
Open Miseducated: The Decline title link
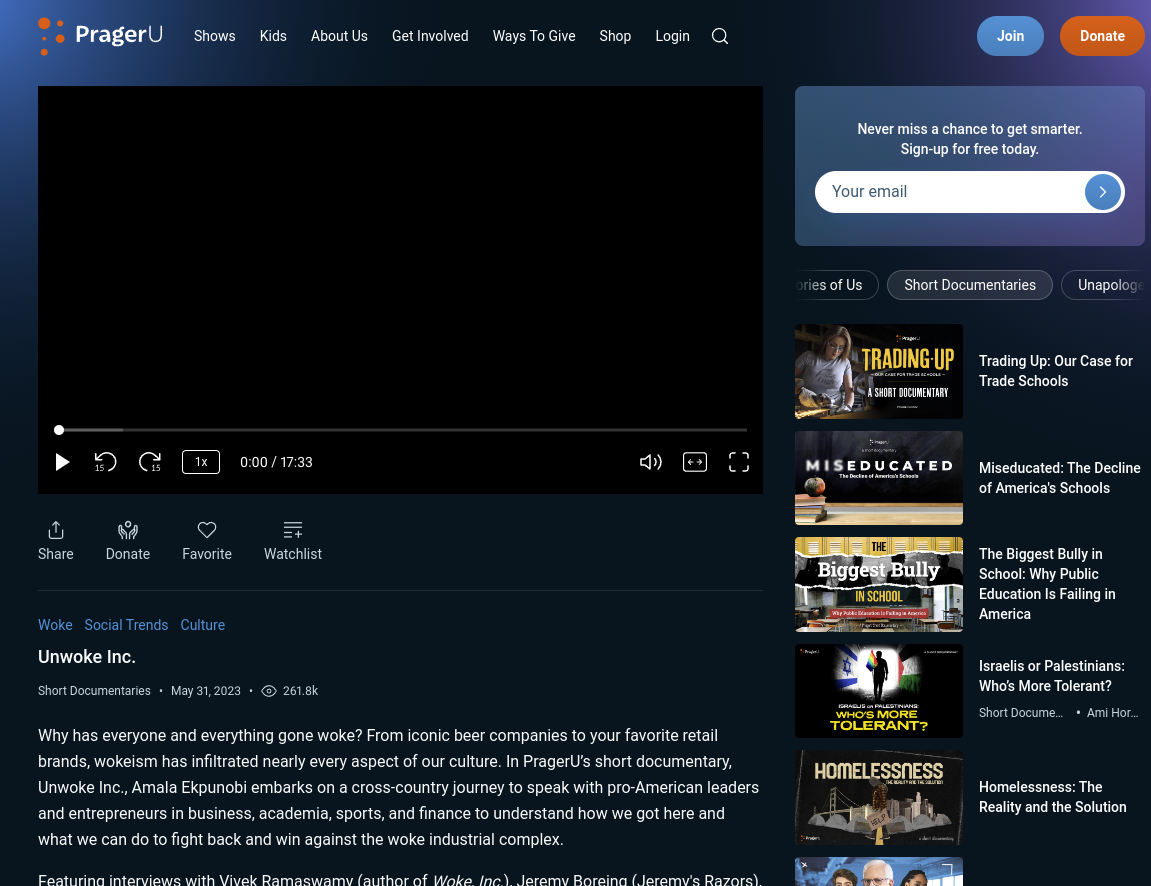[x=1059, y=478]
